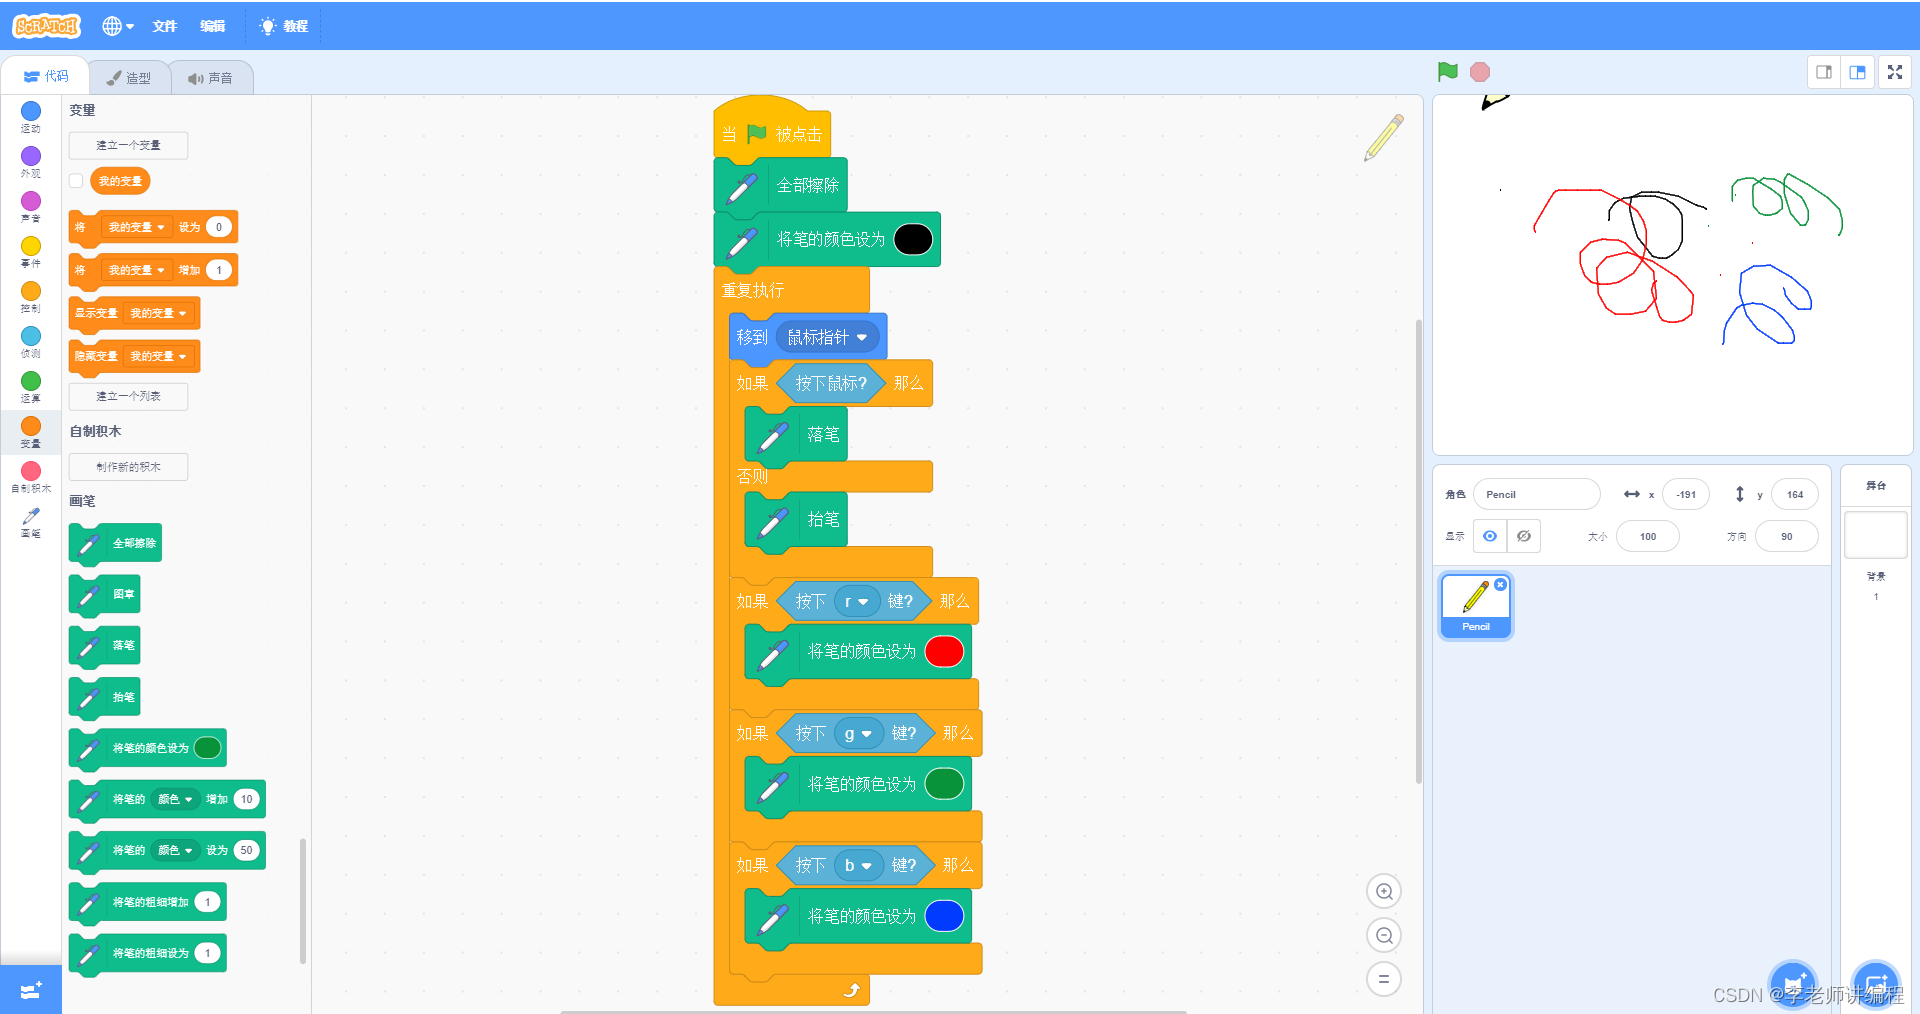
Task: Open the 文件 menu
Action: [164, 26]
